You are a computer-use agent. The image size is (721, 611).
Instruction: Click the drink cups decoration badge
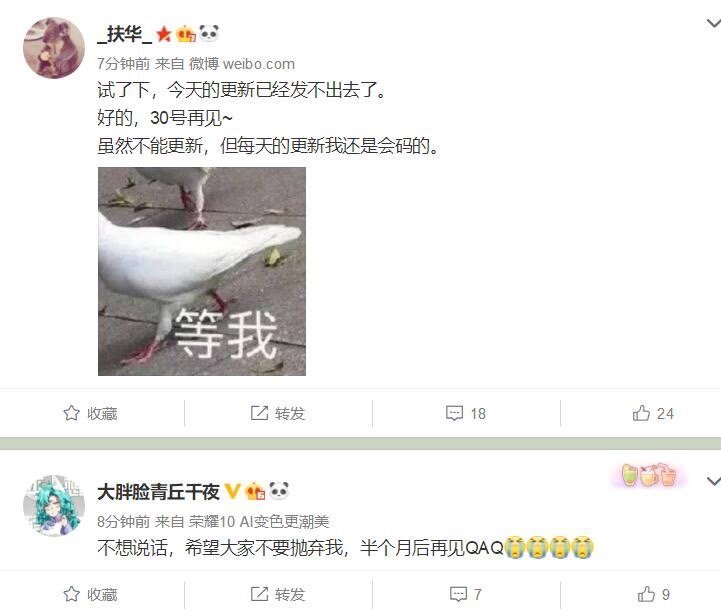(649, 475)
